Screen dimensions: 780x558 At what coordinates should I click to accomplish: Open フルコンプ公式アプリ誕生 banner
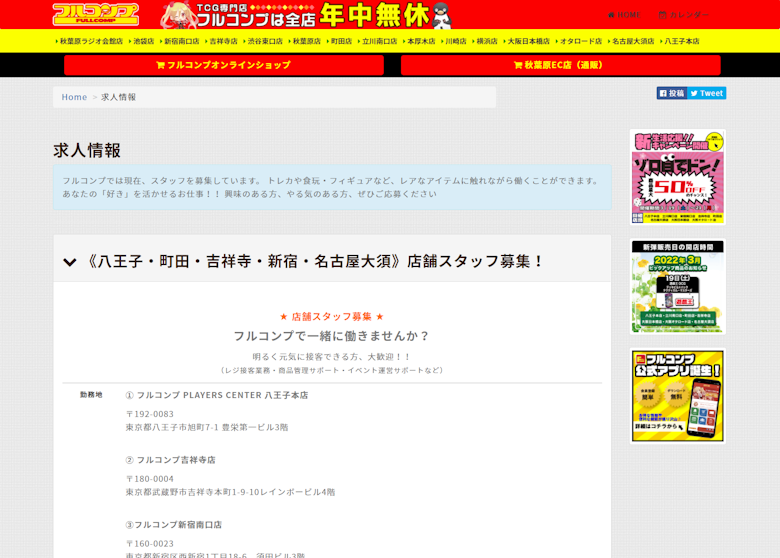(x=678, y=396)
